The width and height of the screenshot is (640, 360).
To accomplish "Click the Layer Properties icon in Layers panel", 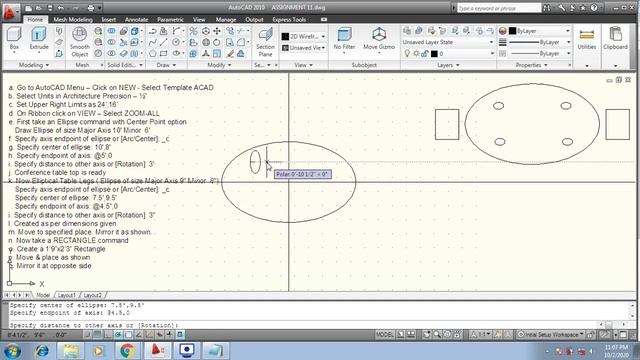I will pyautogui.click(x=407, y=31).
